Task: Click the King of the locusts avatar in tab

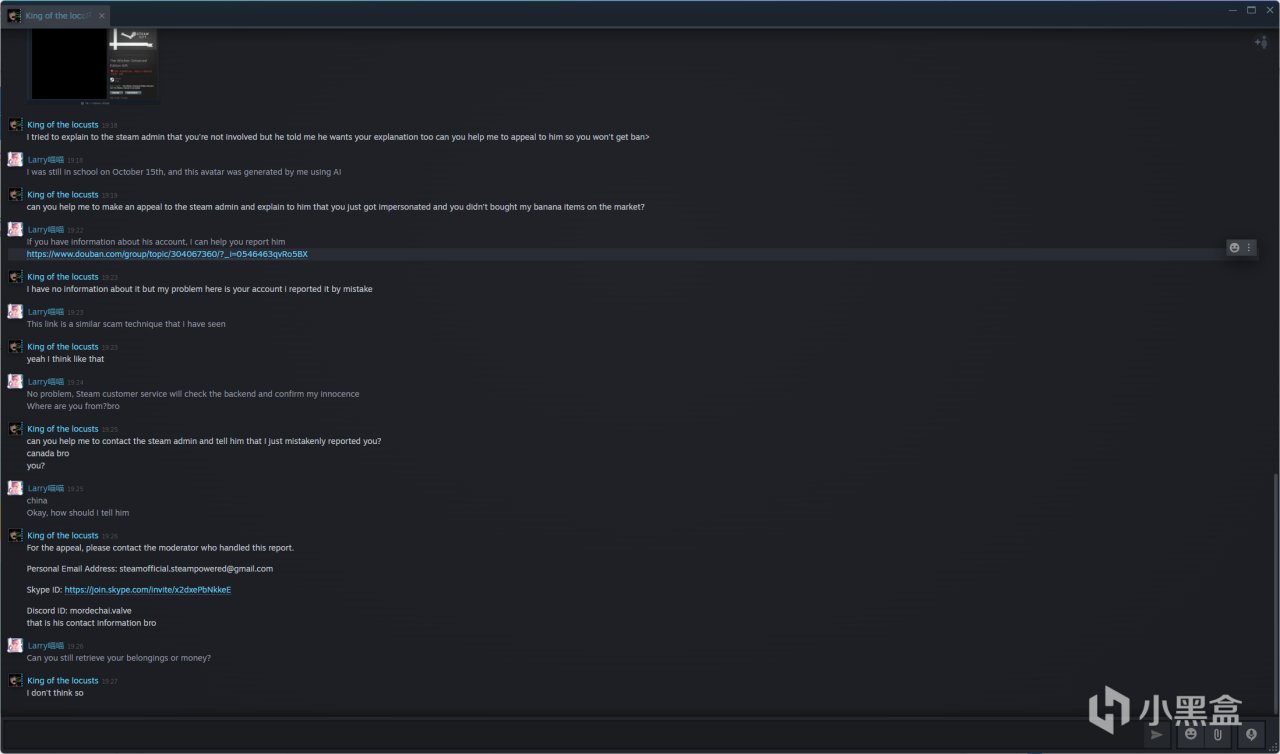Action: coord(15,16)
